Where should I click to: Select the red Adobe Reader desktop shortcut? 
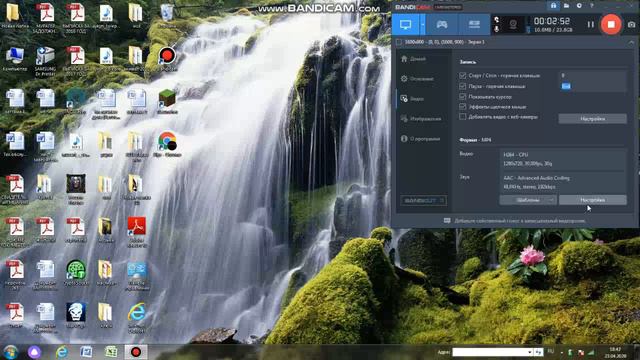pyautogui.click(x=137, y=231)
